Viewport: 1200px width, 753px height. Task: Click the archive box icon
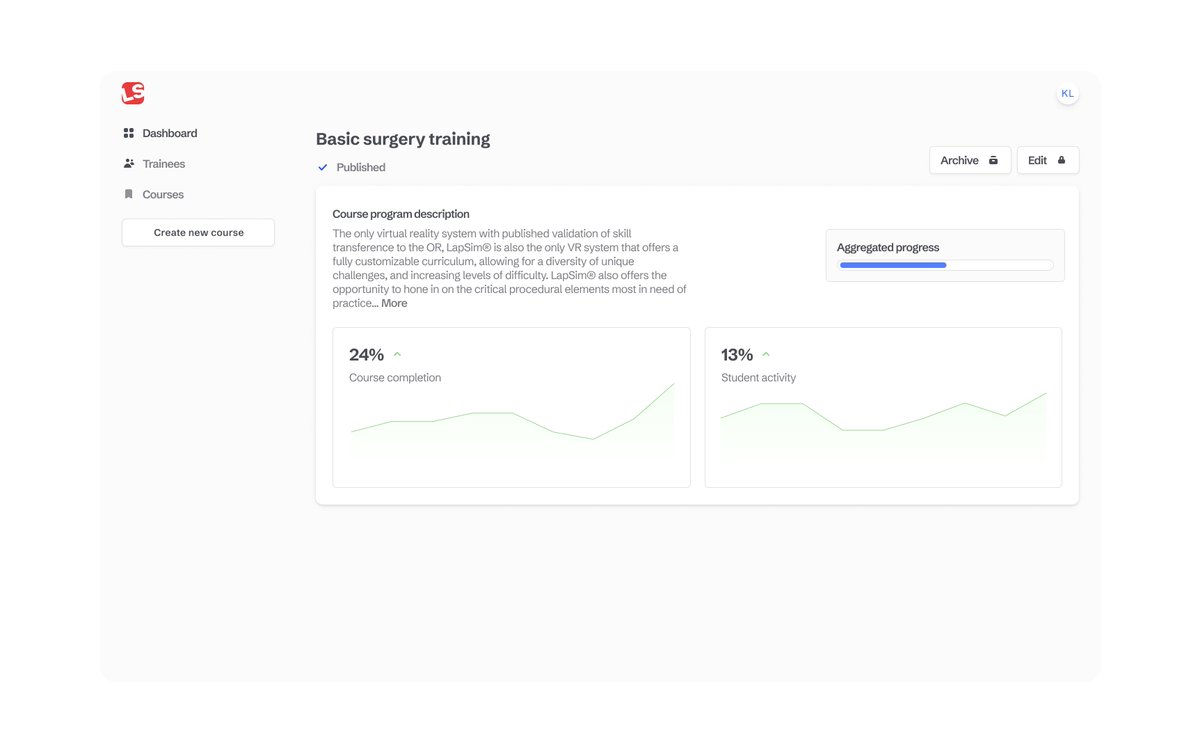click(993, 161)
